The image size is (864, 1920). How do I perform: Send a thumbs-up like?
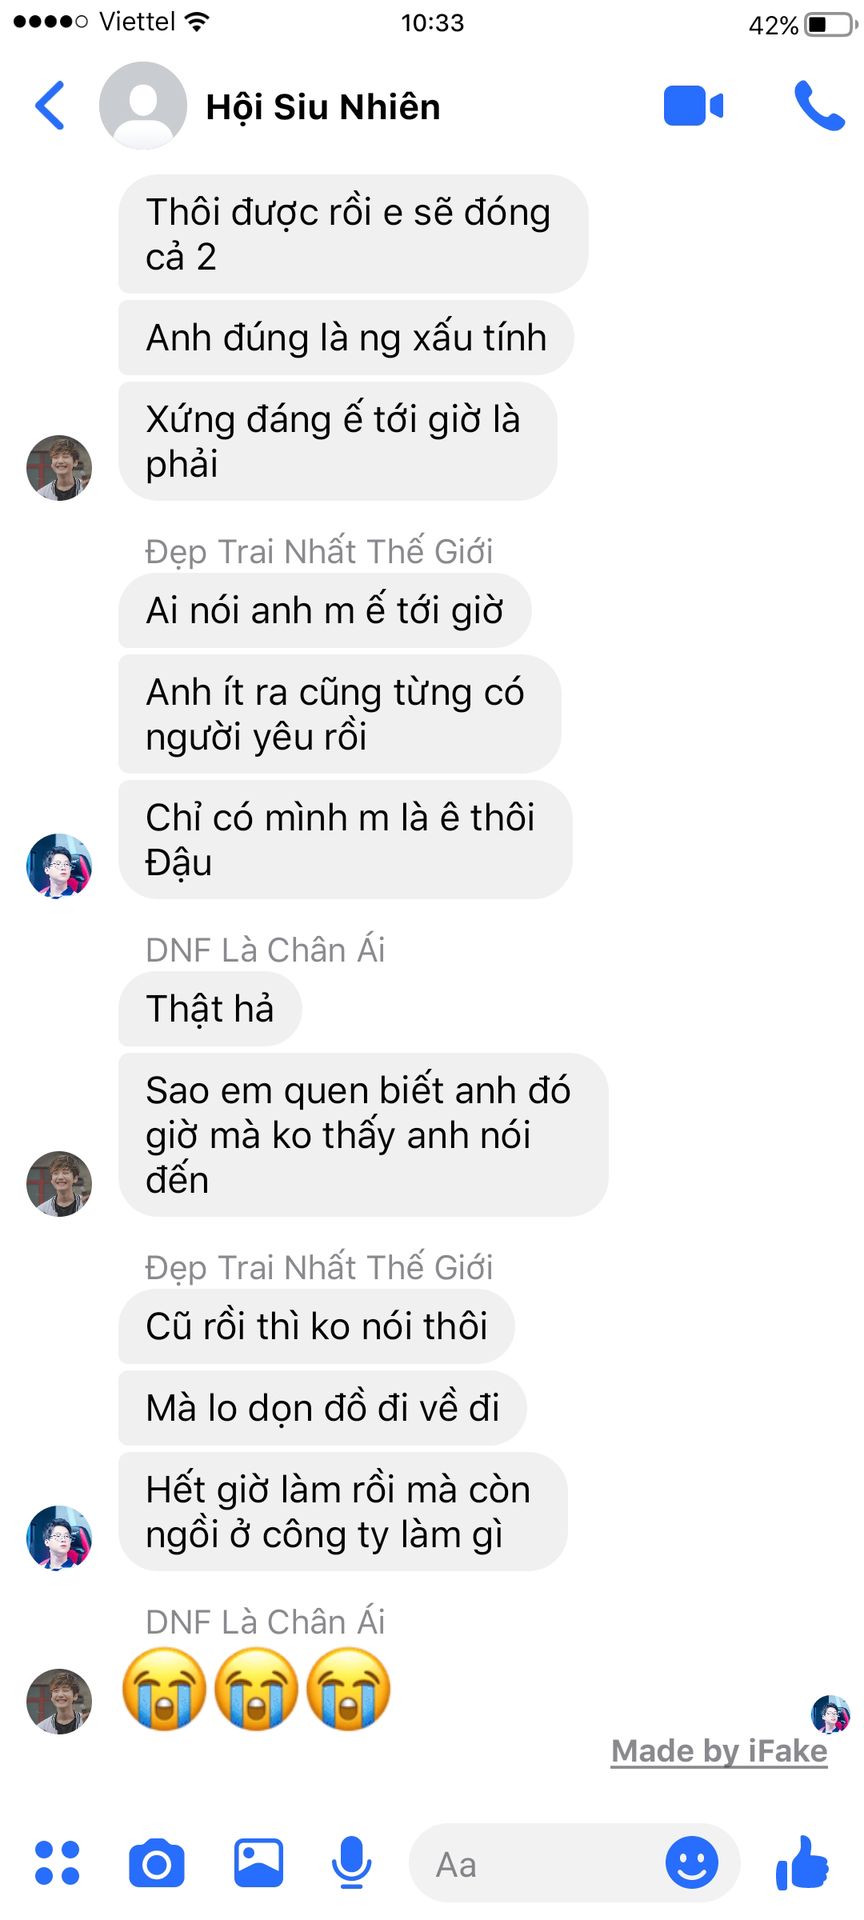pos(802,1862)
